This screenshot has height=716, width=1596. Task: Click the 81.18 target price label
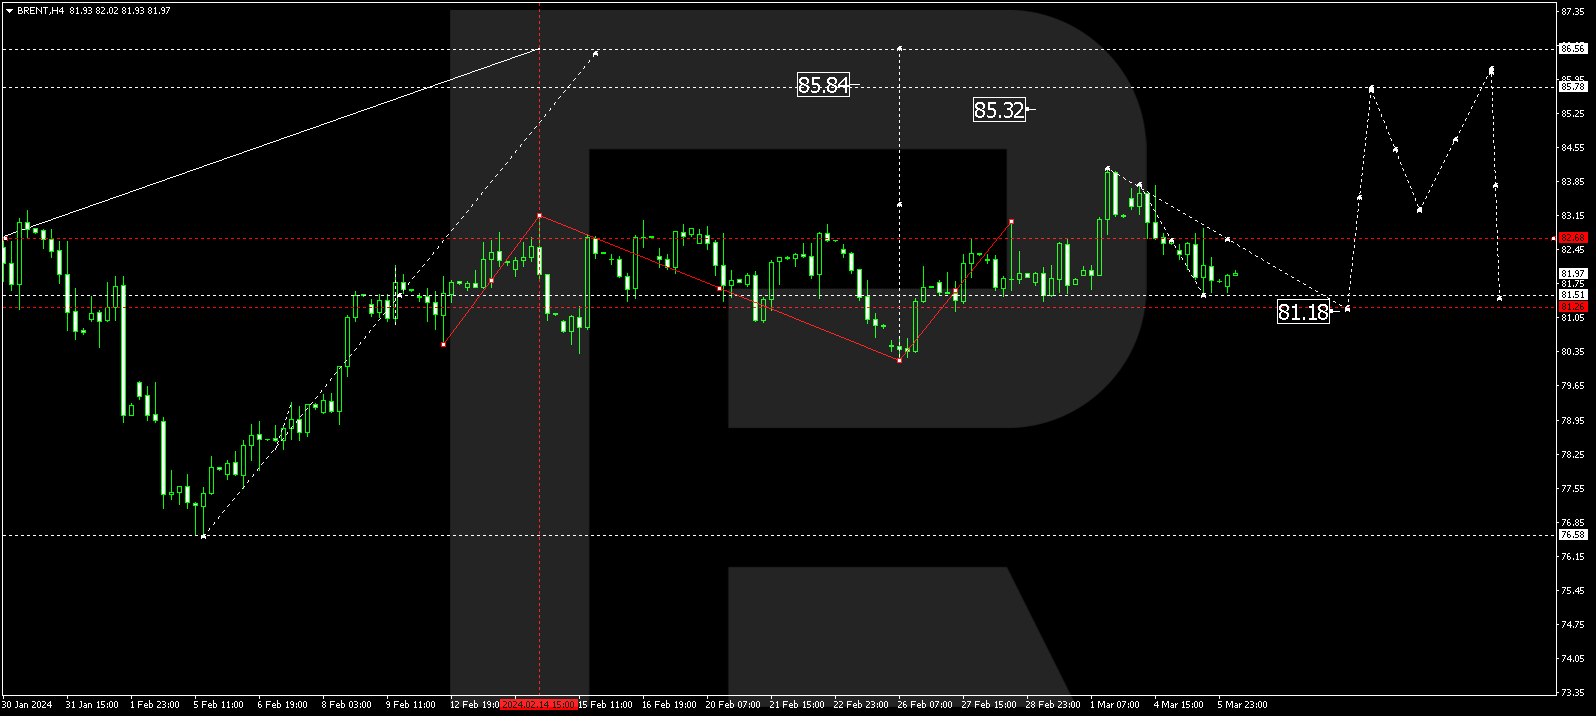[1303, 312]
